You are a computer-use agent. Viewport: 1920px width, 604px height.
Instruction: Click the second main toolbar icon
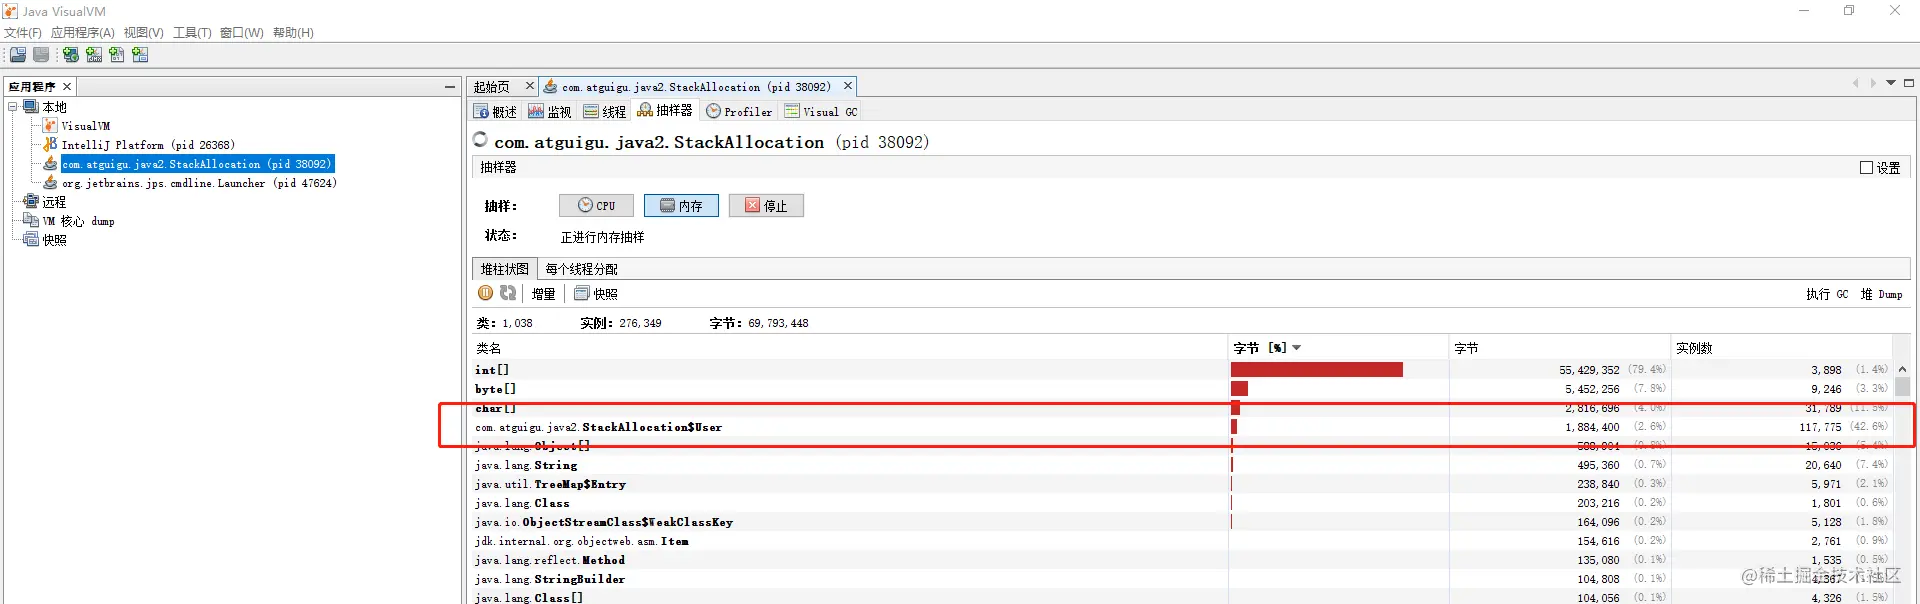pos(41,55)
